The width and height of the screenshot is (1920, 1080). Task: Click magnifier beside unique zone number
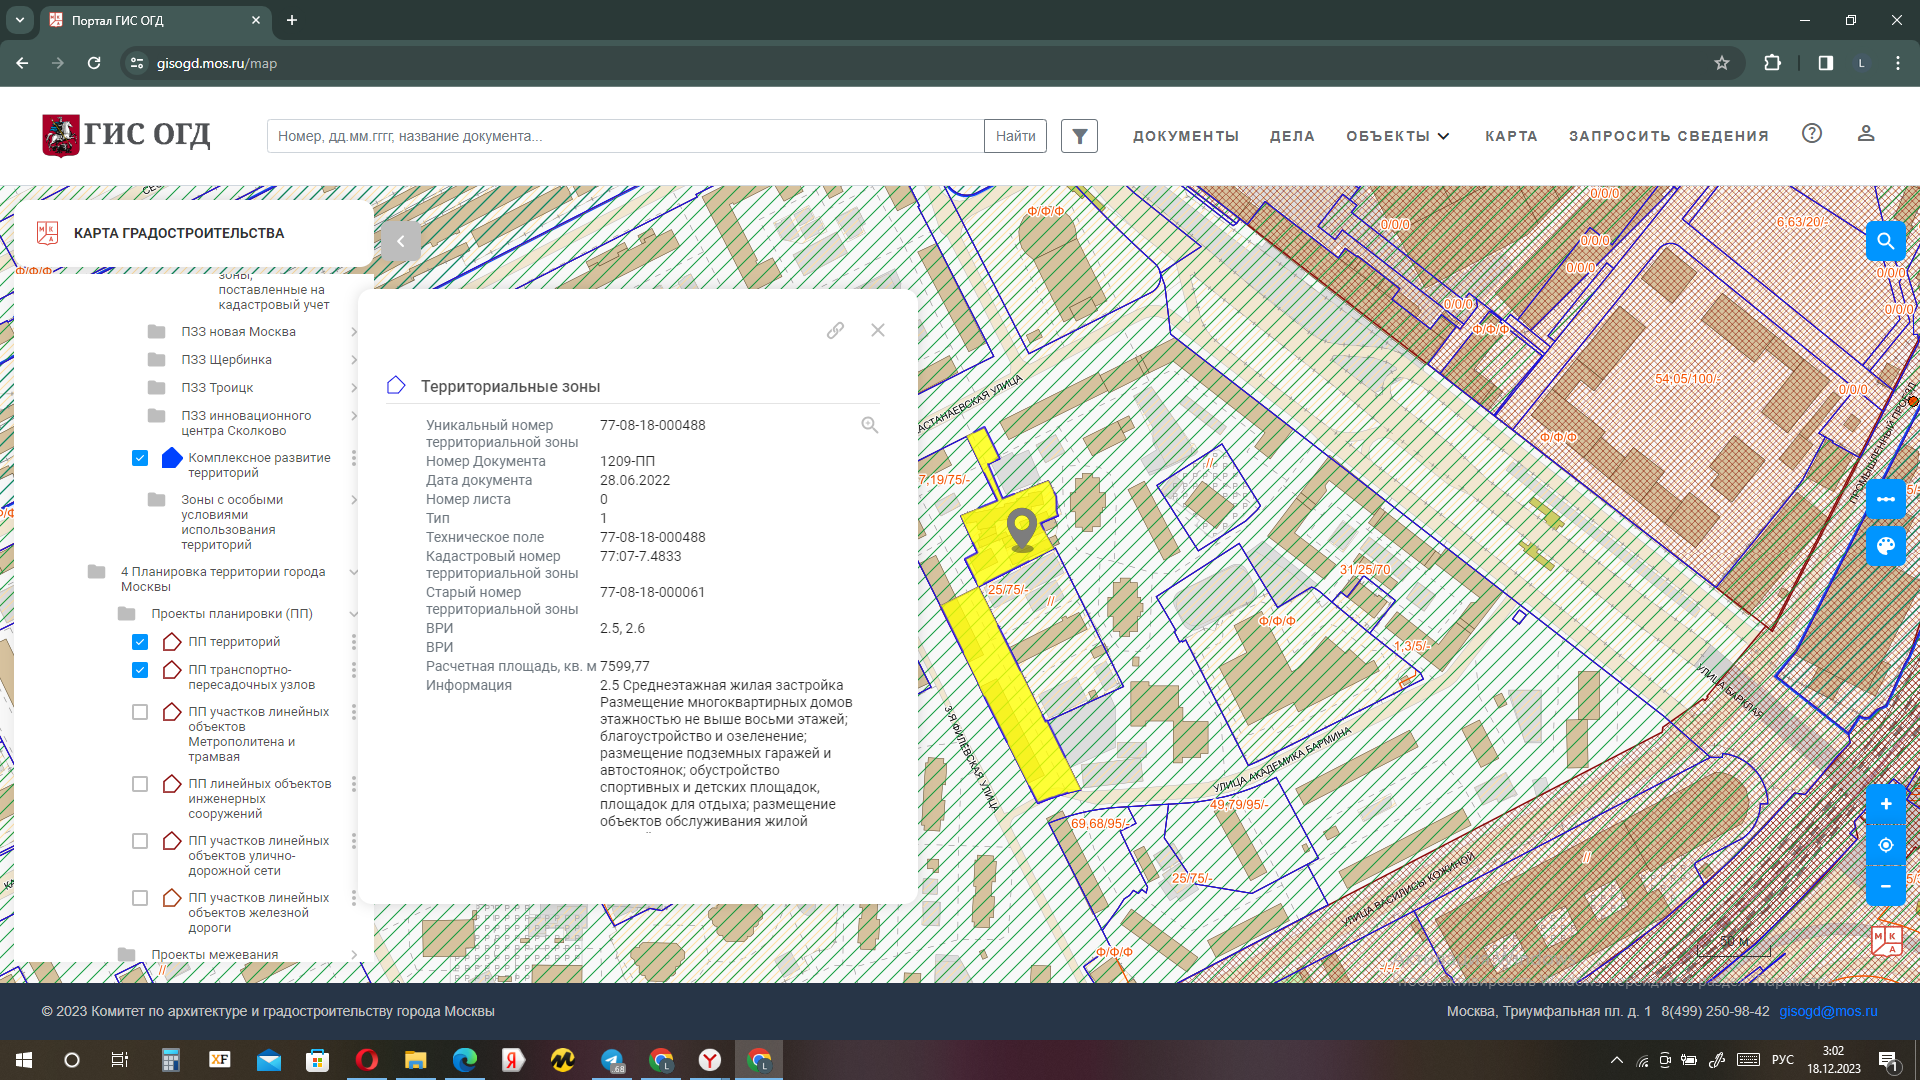870,425
